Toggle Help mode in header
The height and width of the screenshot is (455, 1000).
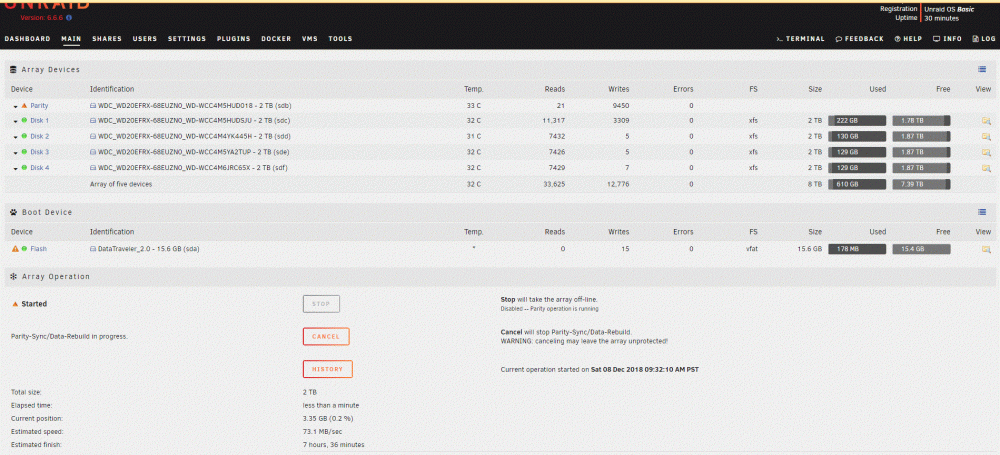point(908,39)
